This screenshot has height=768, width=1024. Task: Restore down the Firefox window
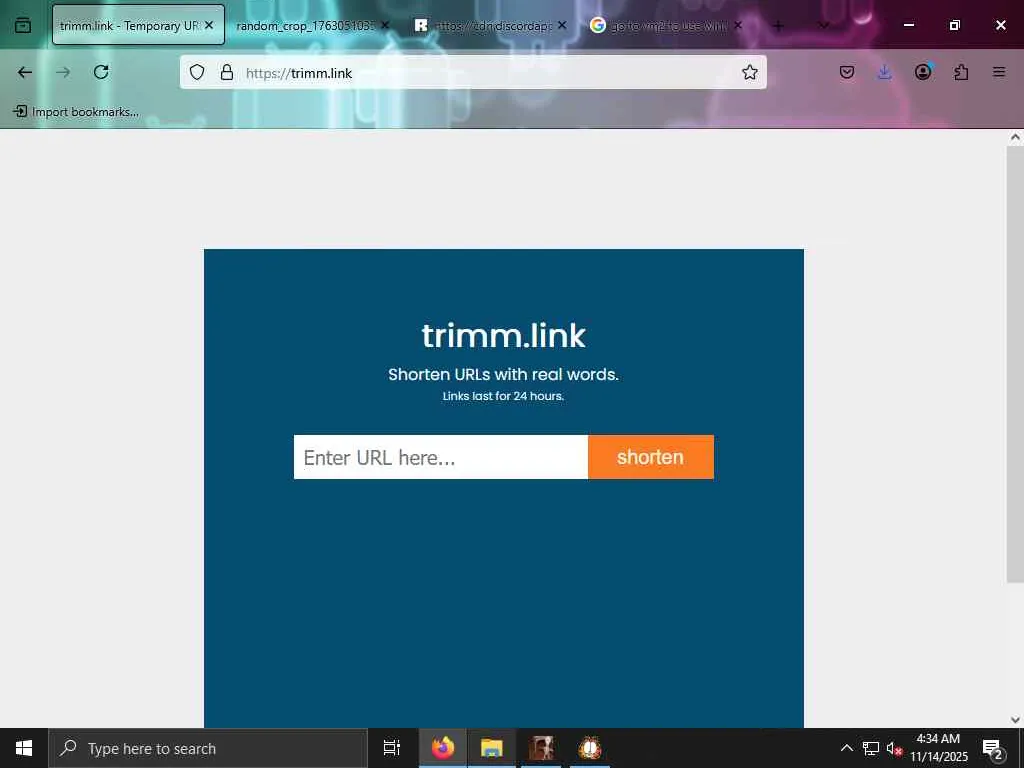(x=955, y=25)
